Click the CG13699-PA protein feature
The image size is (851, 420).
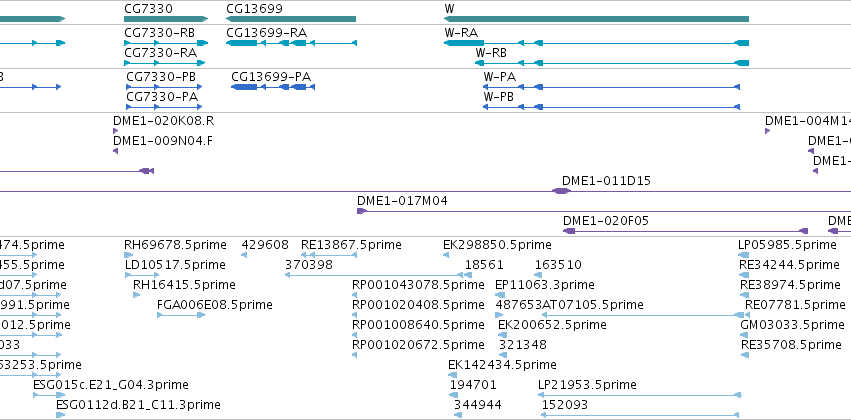(x=273, y=87)
